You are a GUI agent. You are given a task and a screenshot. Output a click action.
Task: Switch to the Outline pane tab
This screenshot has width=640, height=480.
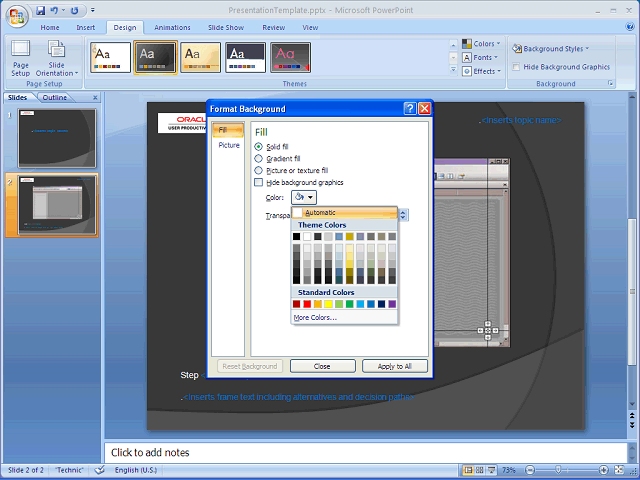[55, 97]
